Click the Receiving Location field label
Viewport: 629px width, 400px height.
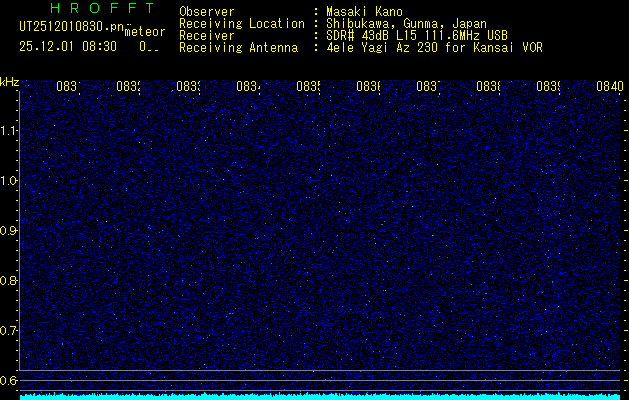[x=241, y=23]
